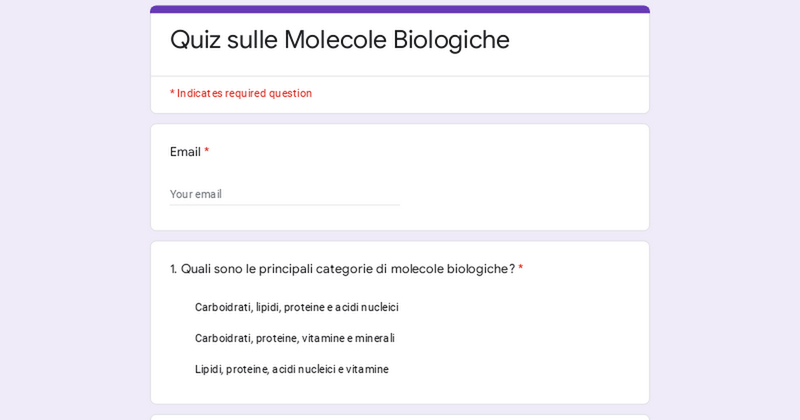Click the word Lipidi in third answer
Image resolution: width=800 pixels, height=420 pixels.
pos(208,369)
